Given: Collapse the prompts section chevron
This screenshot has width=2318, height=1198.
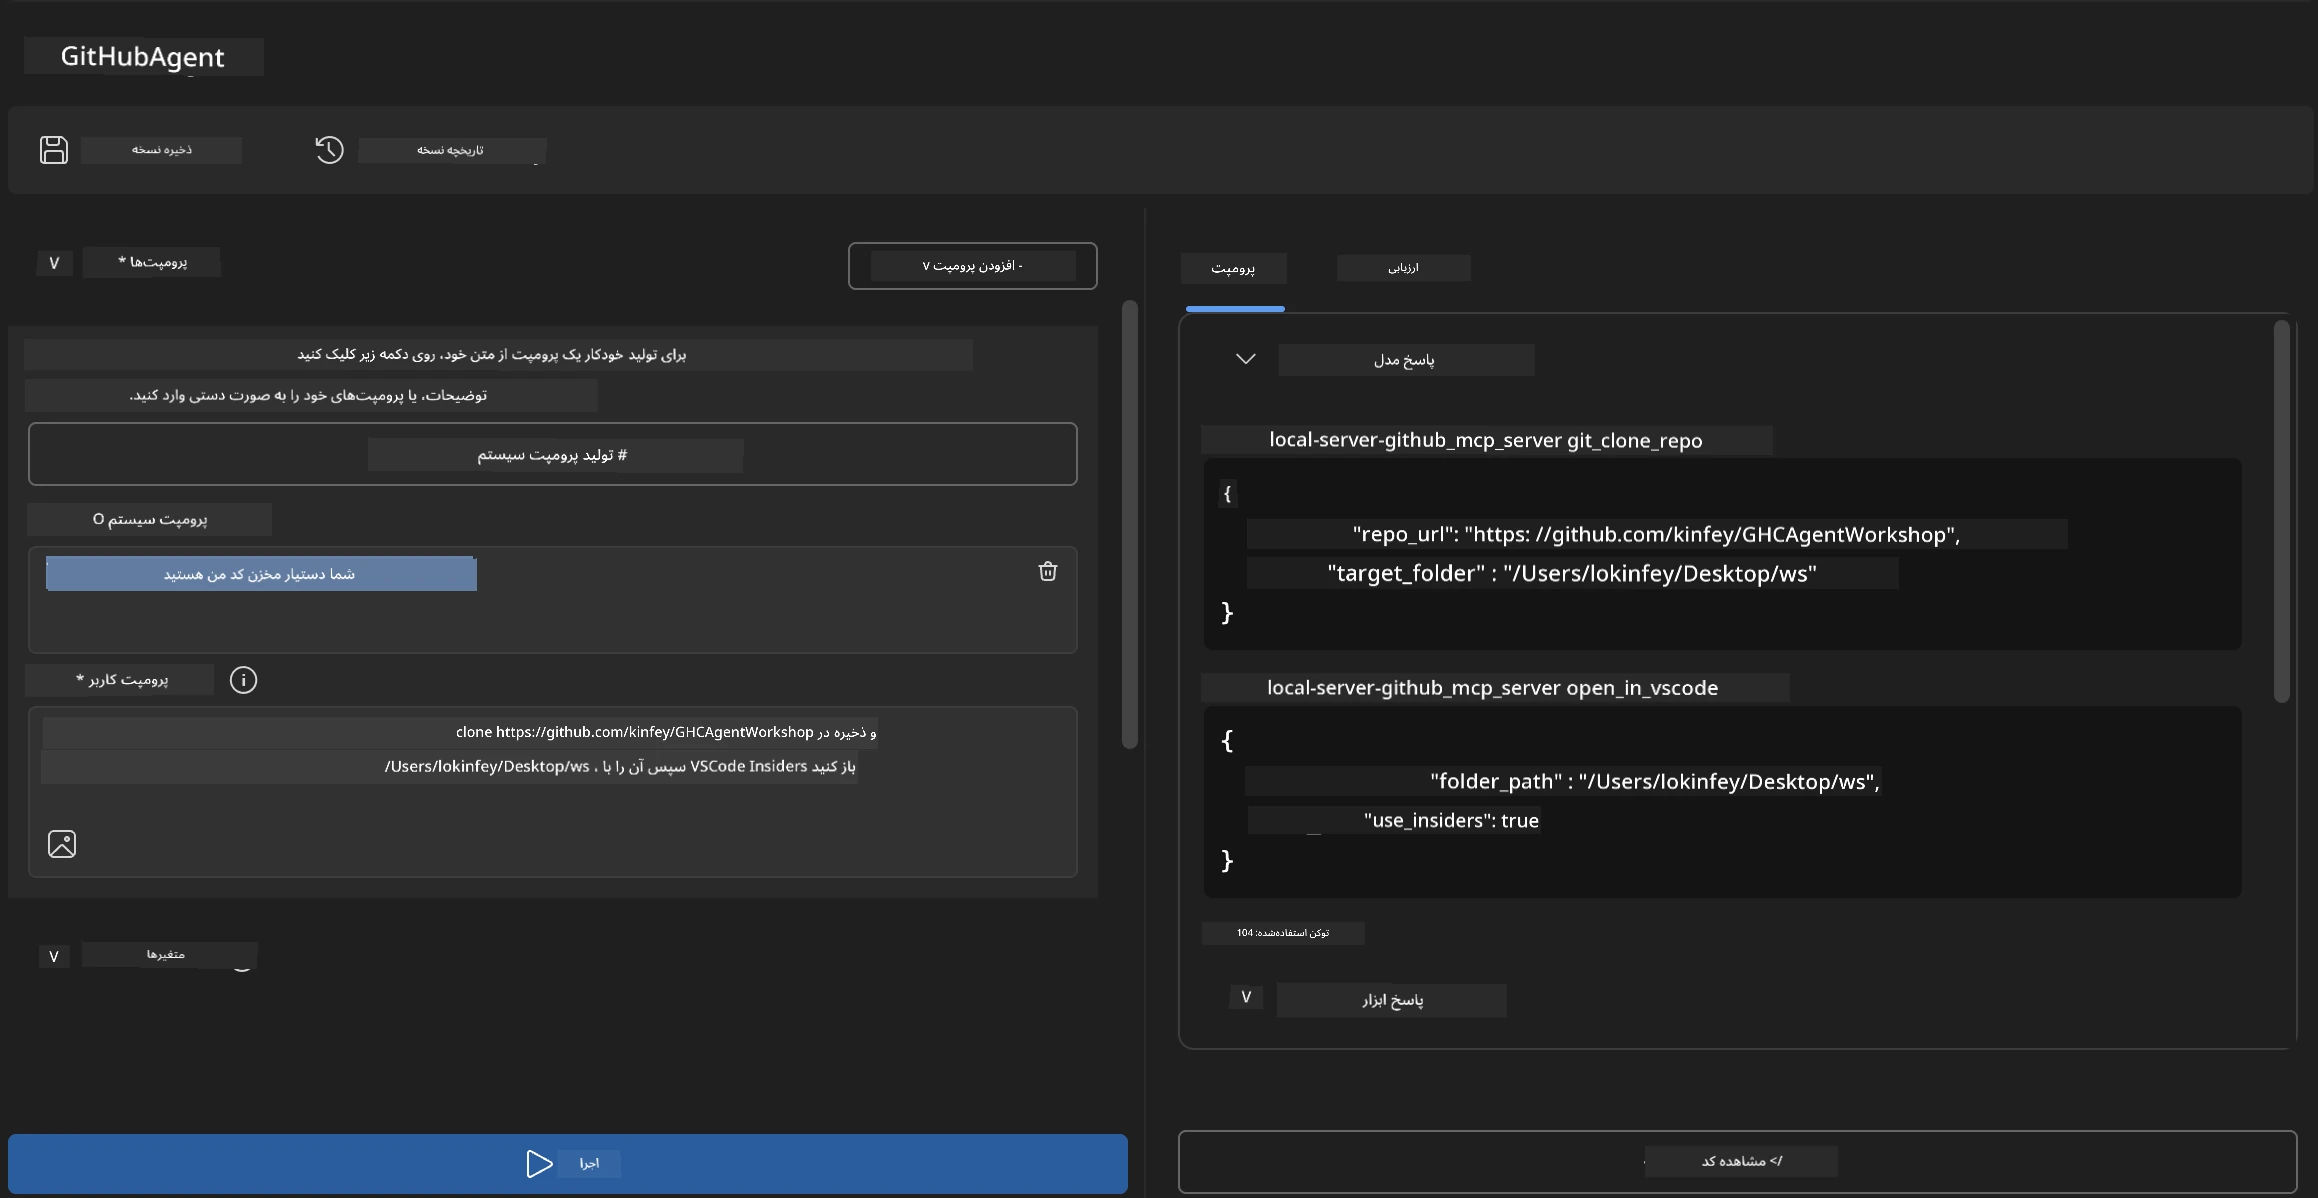Looking at the screenshot, I should pyautogui.click(x=54, y=263).
